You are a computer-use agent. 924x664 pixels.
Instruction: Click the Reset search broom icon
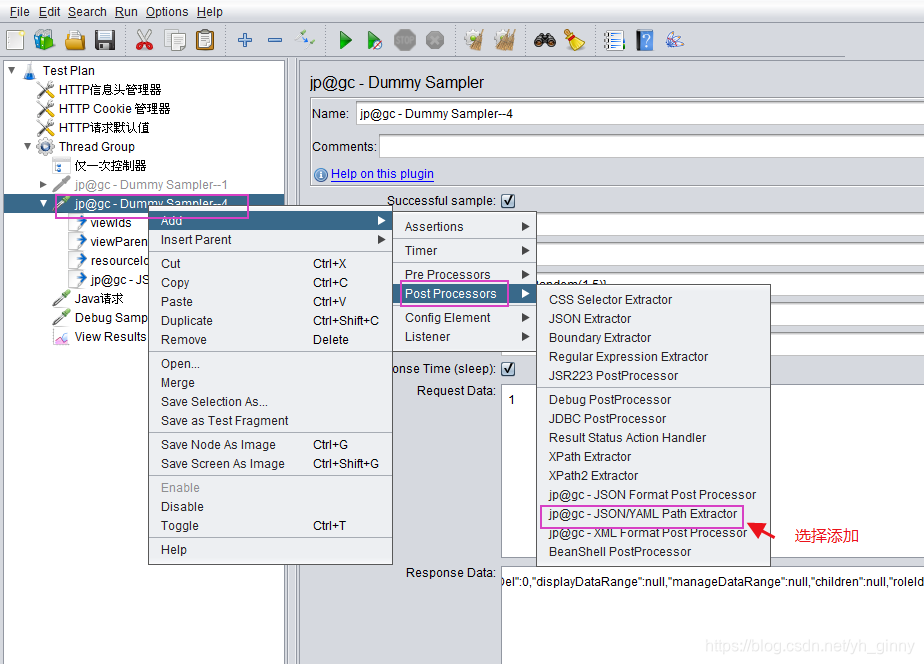coord(575,40)
